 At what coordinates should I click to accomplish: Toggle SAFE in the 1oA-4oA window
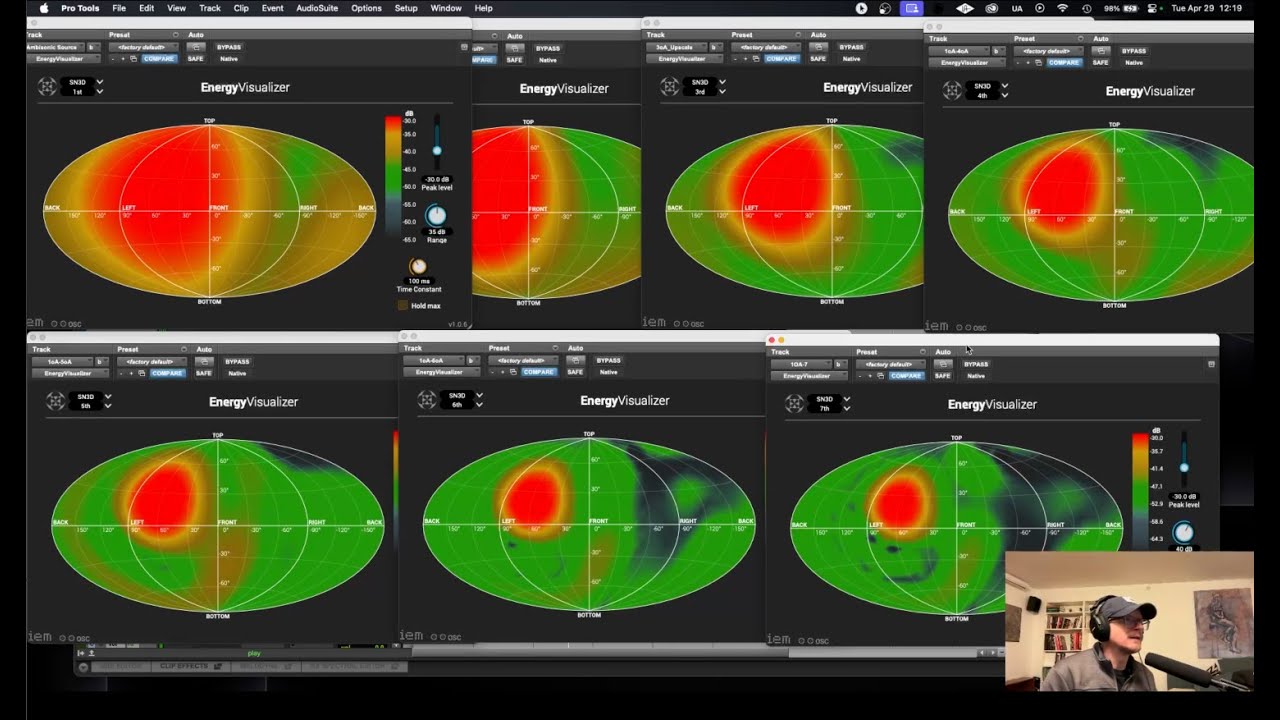1100,62
